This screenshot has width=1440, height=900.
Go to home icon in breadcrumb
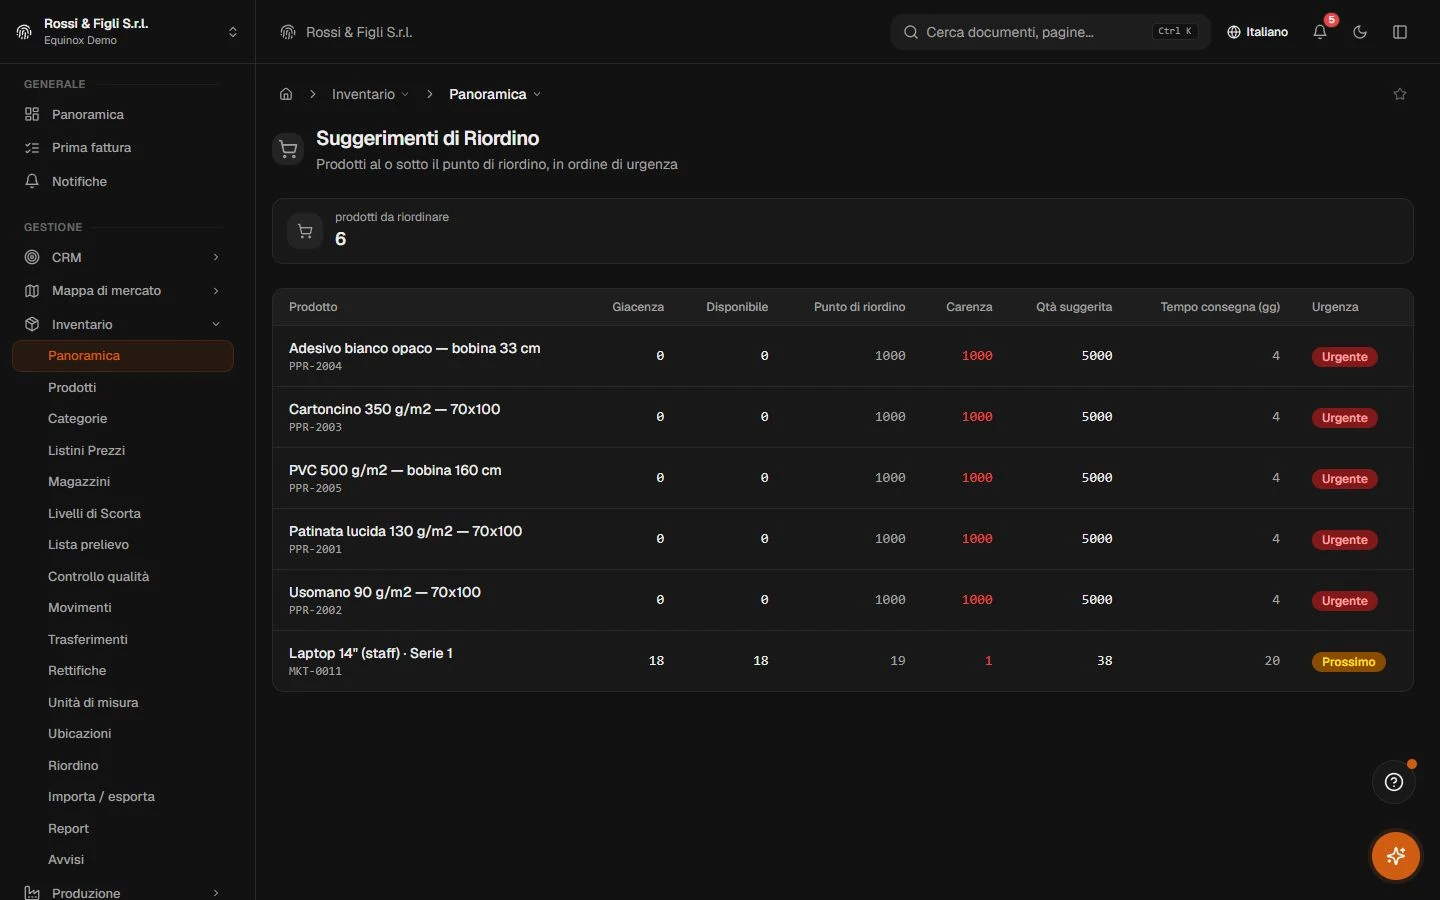tap(286, 94)
